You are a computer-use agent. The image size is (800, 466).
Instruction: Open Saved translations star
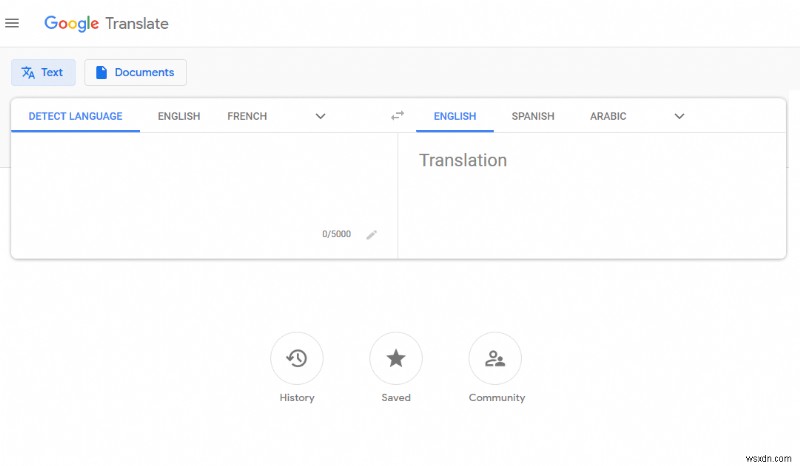(396, 358)
